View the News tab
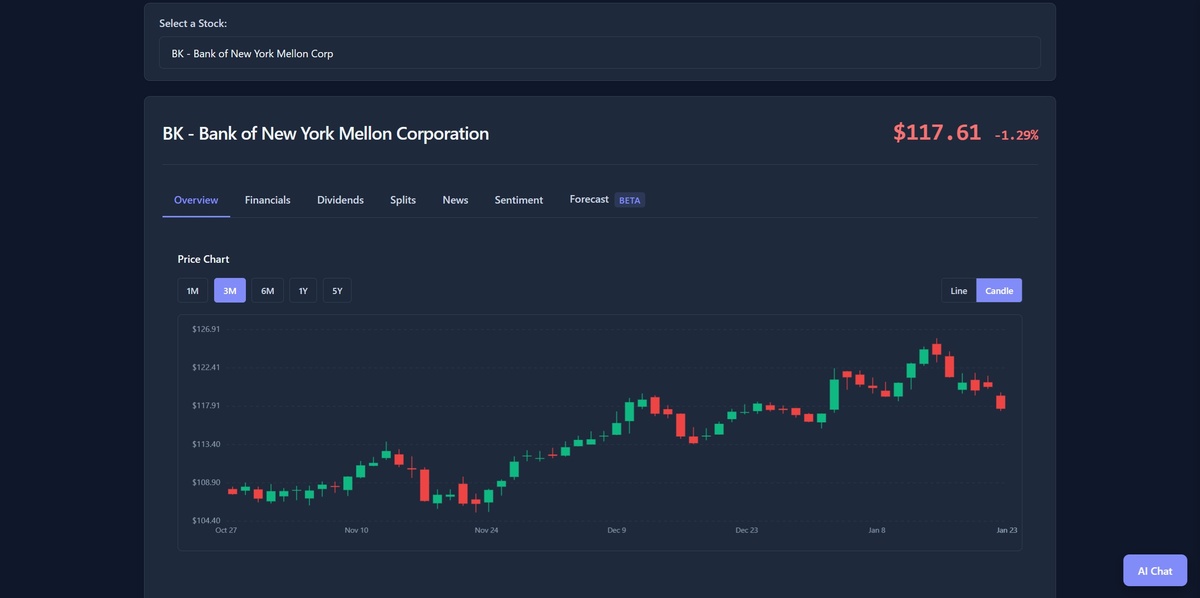The height and width of the screenshot is (598, 1200). 455,200
